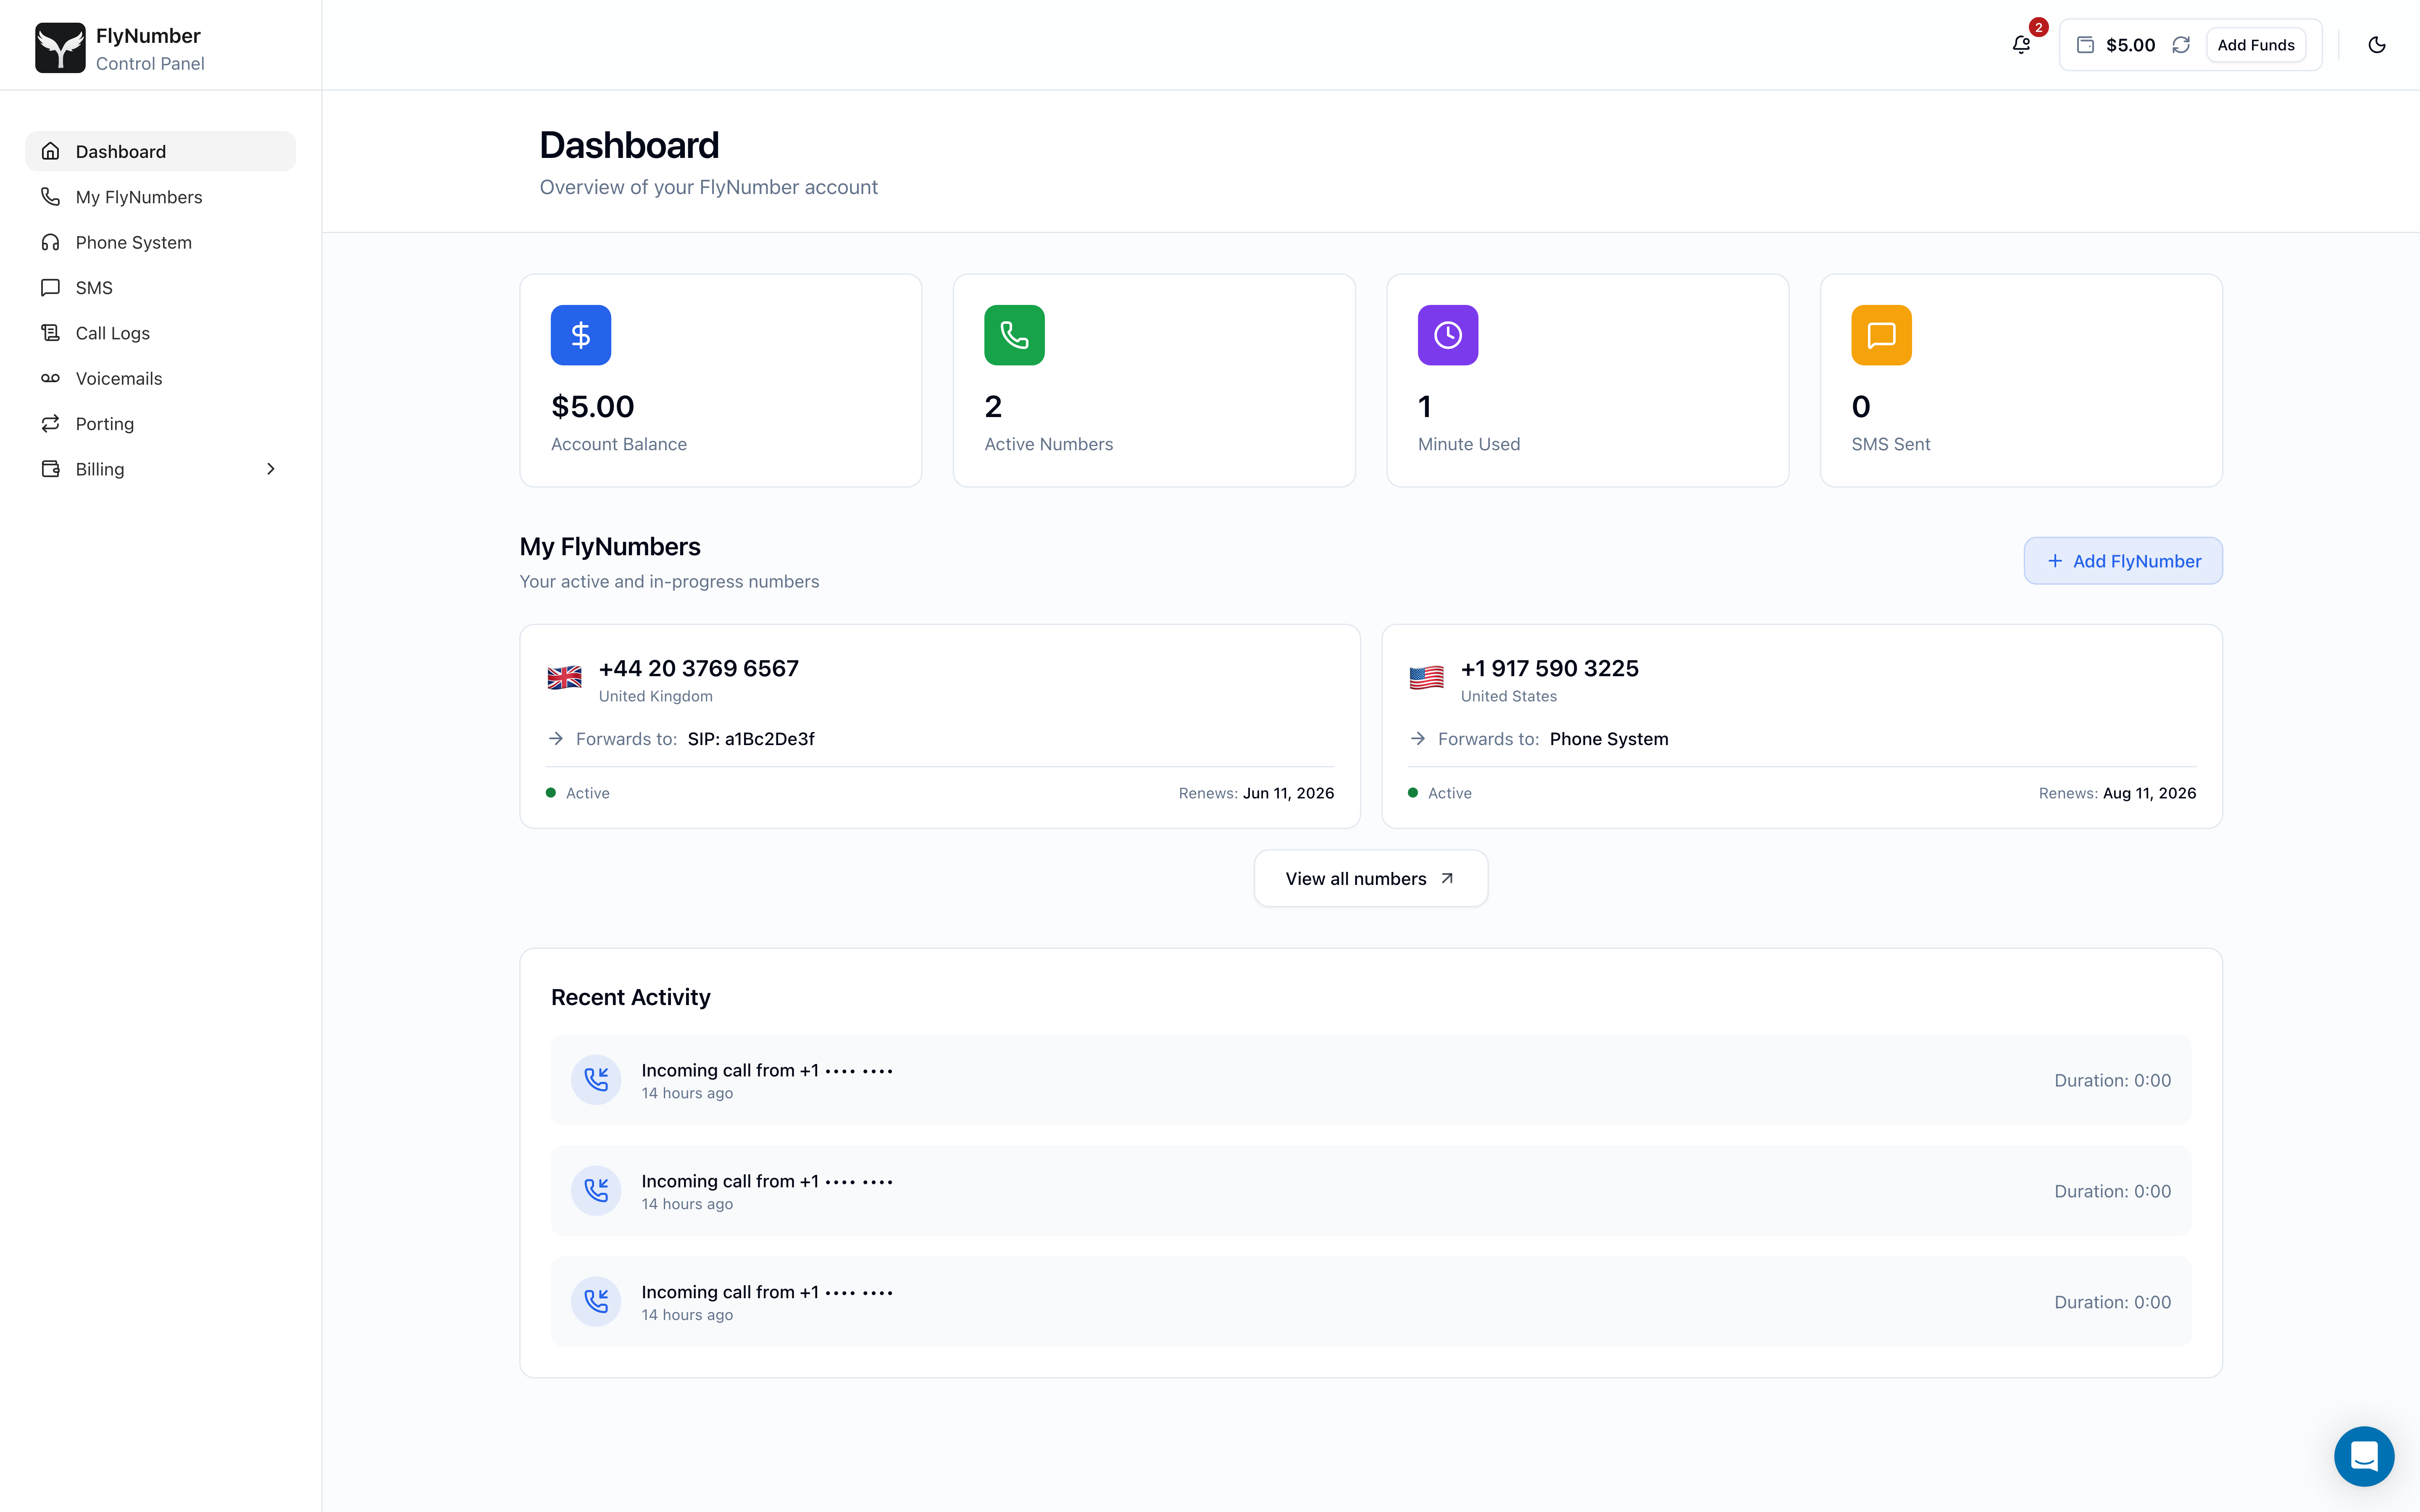Click the first incoming call icon in Recent Activity
Viewport: 2420px width, 1512px height.
click(596, 1080)
